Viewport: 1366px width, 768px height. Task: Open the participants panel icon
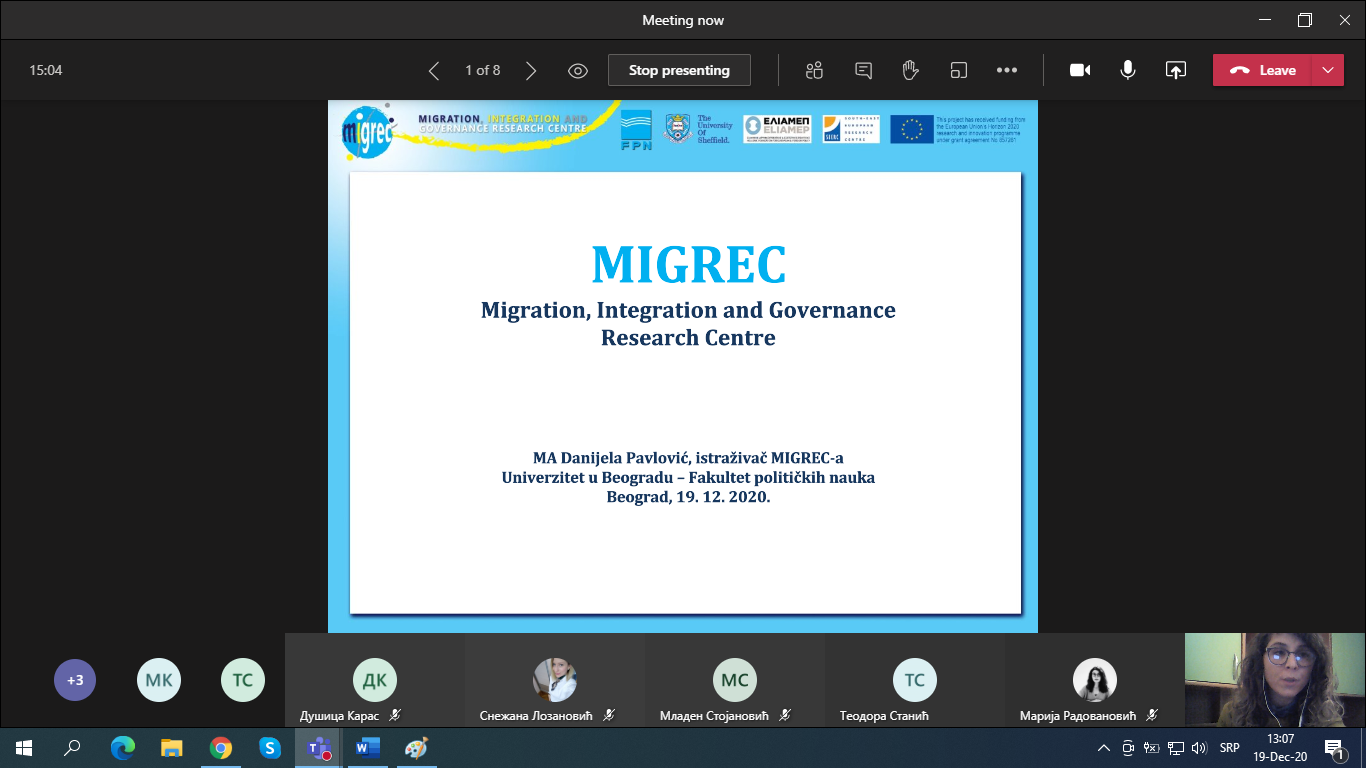814,70
